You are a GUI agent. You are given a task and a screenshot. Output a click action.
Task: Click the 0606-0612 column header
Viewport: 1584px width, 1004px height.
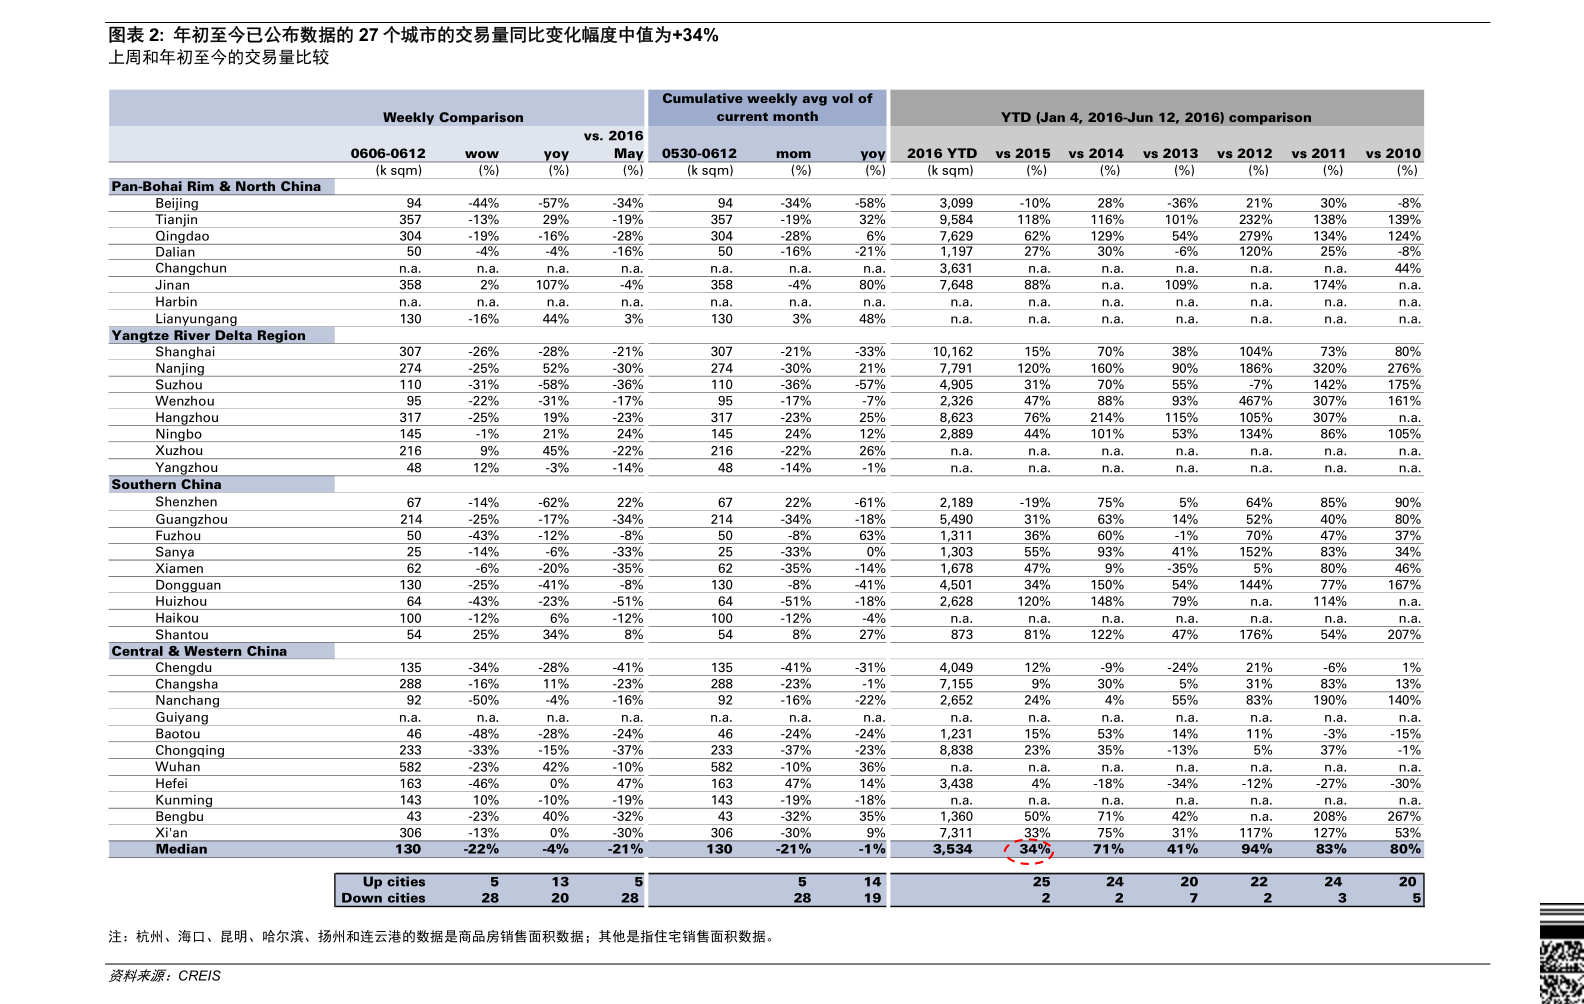click(x=388, y=153)
